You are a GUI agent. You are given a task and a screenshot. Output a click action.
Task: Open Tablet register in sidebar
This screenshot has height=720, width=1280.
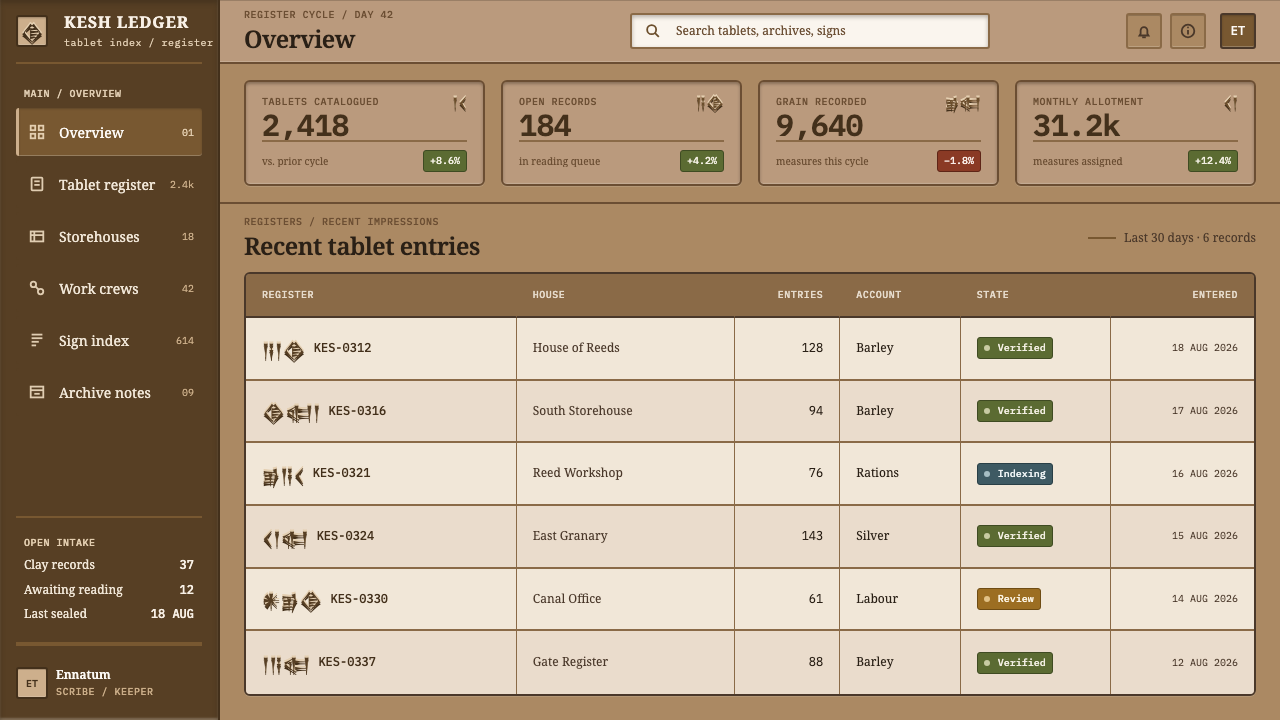click(109, 185)
